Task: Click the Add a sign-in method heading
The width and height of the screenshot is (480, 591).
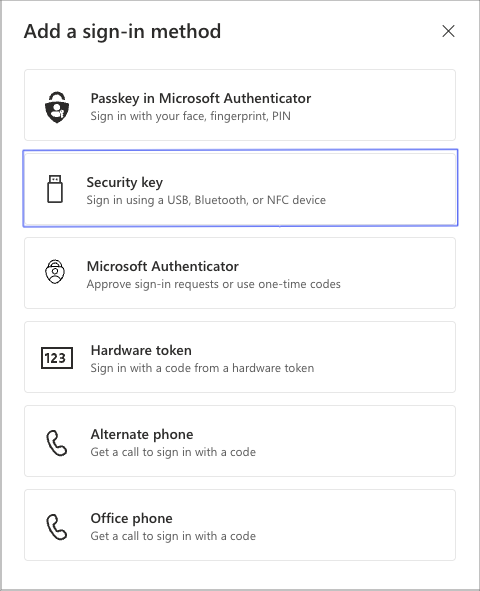Action: tap(122, 32)
